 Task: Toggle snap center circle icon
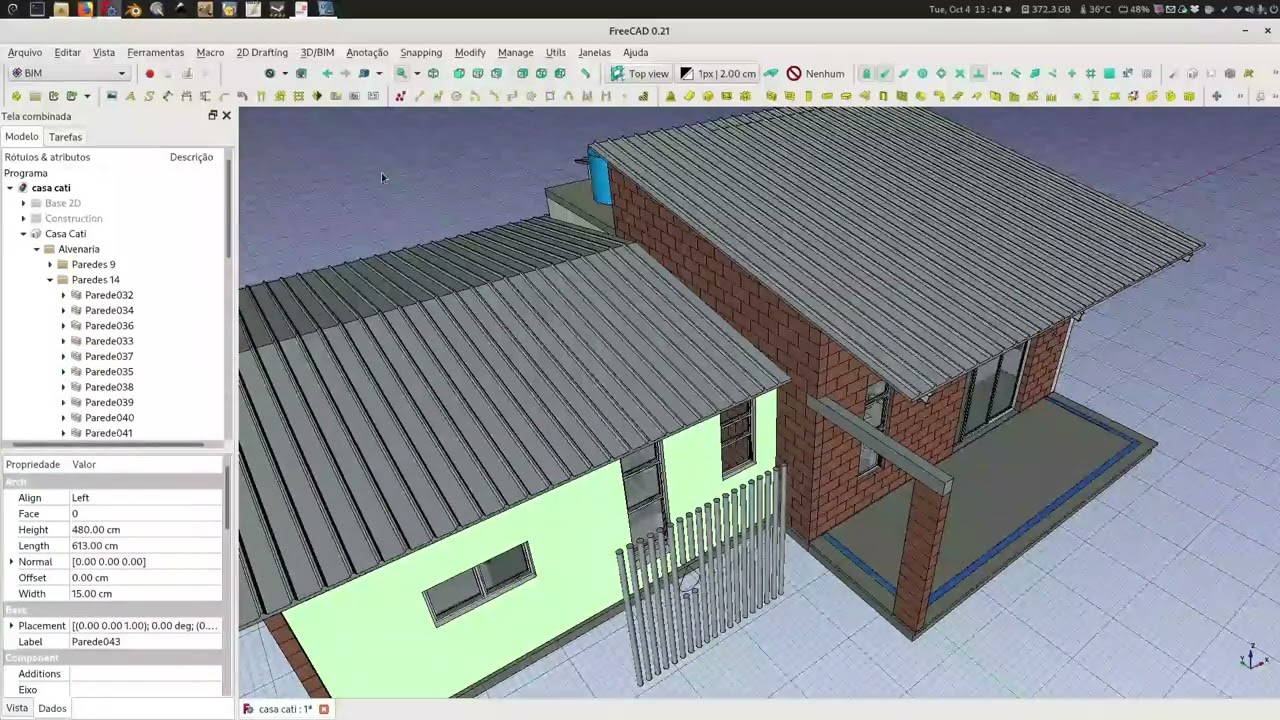click(x=922, y=73)
